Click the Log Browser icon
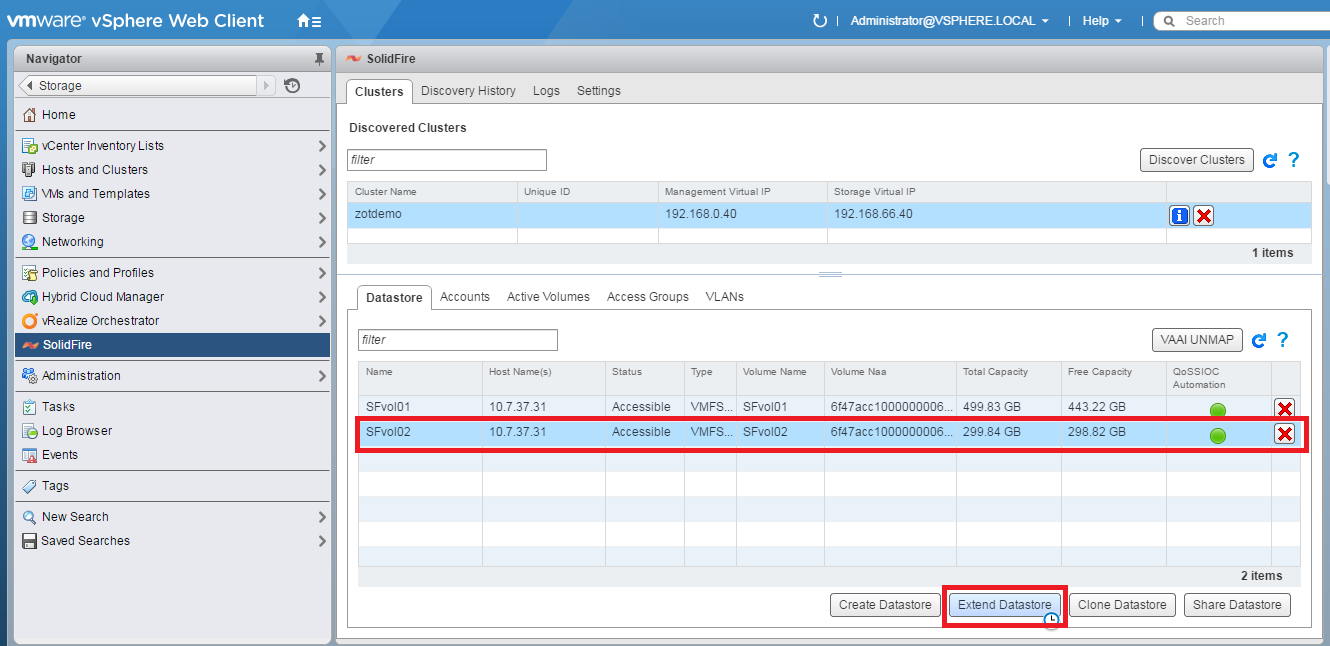The height and width of the screenshot is (646, 1330). click(30, 431)
